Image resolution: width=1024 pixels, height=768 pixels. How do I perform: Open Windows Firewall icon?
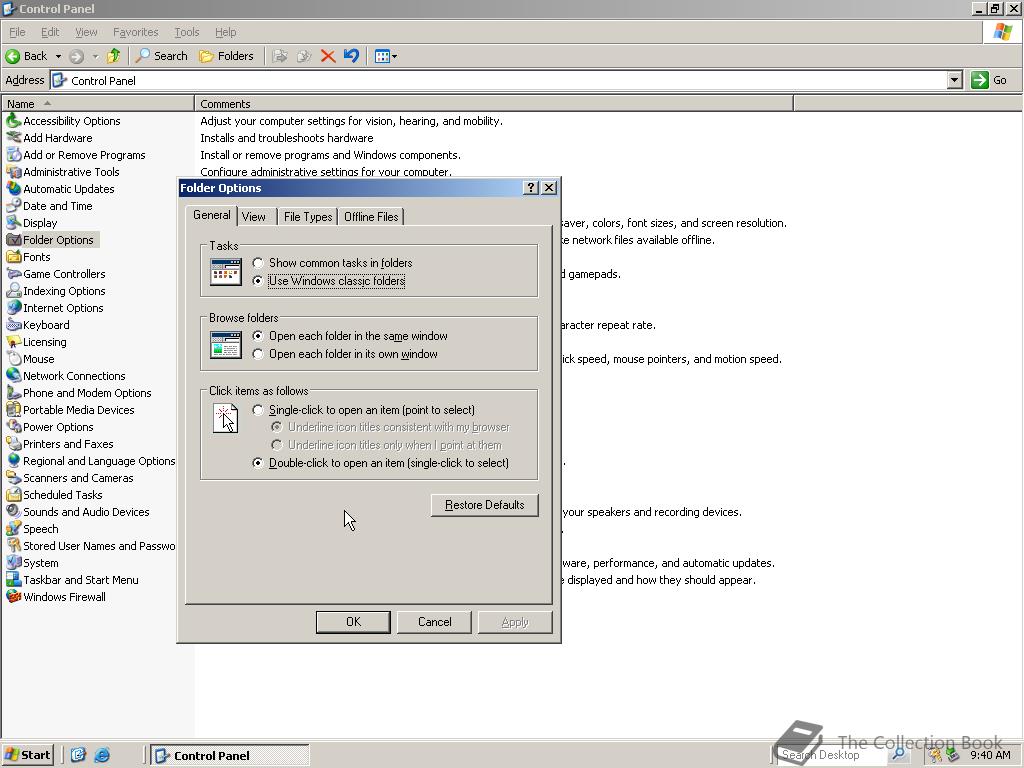point(14,596)
